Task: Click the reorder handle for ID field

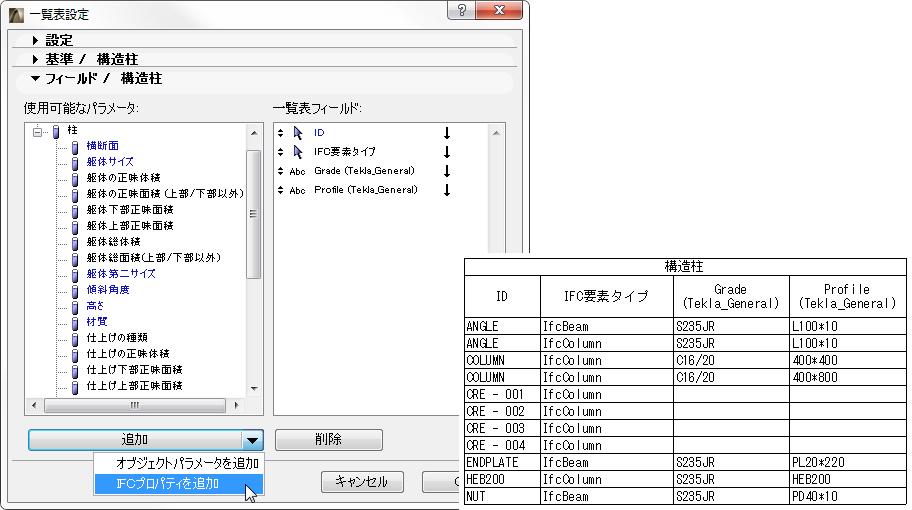Action: (280, 133)
